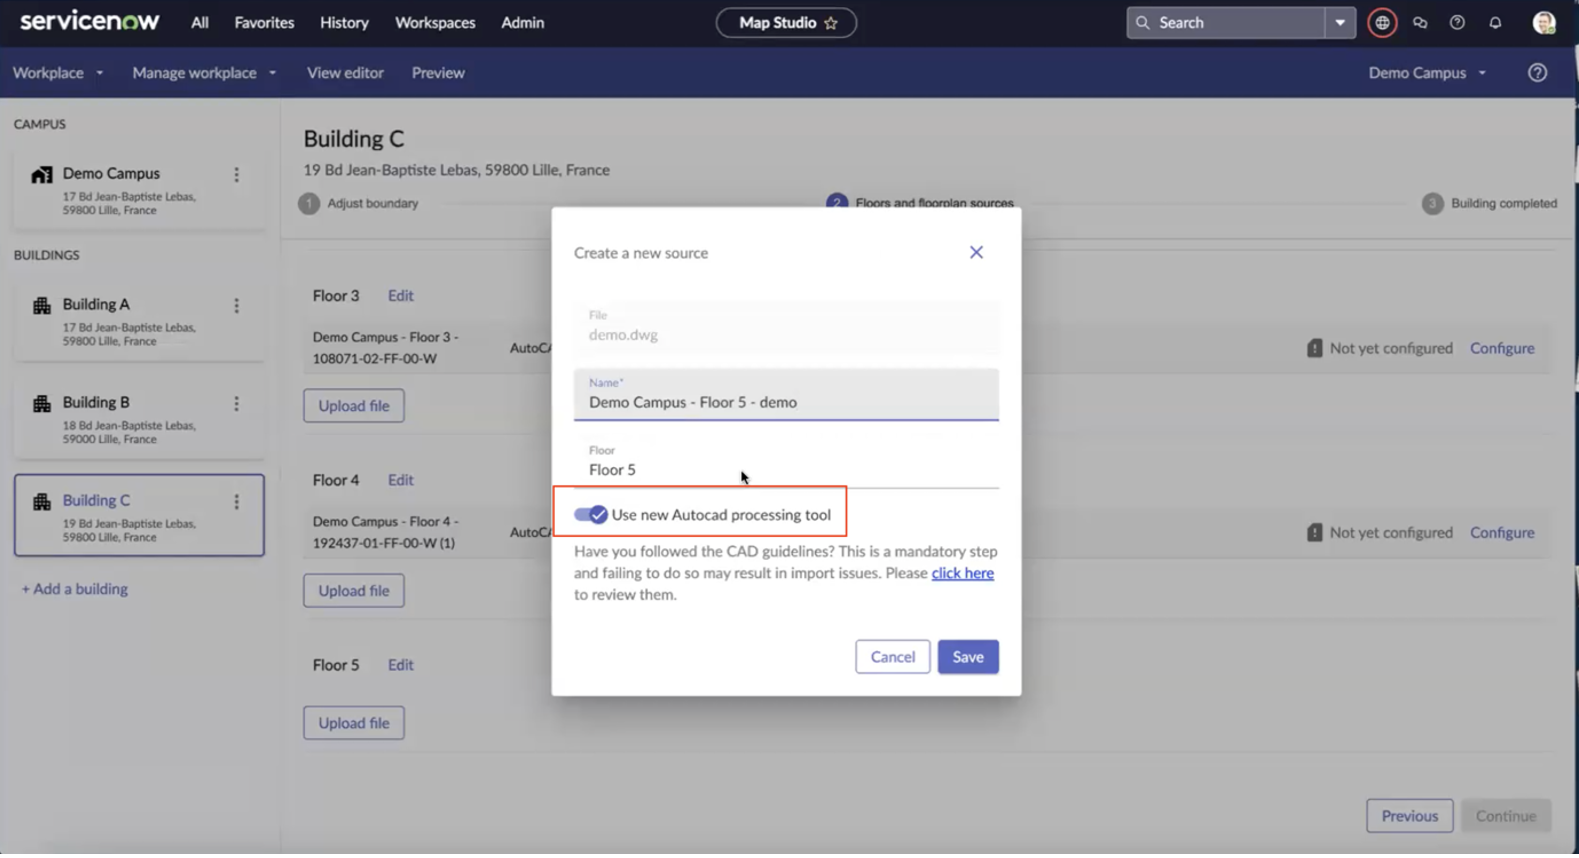The width and height of the screenshot is (1579, 858).
Task: Click the global Search box
Action: (x=1225, y=22)
